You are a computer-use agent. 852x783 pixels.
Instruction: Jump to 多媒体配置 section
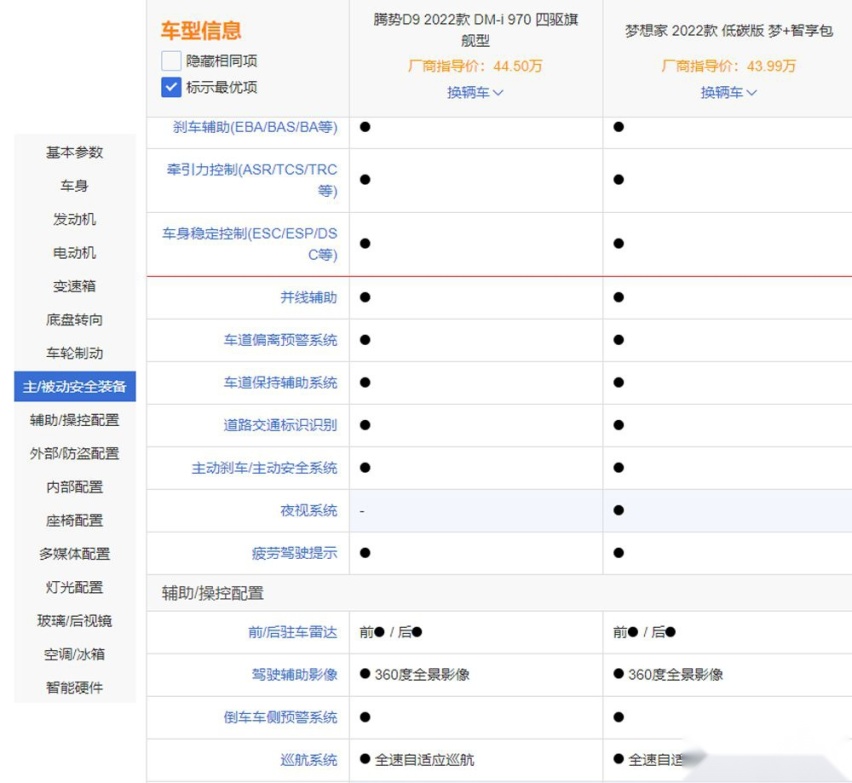pos(75,554)
